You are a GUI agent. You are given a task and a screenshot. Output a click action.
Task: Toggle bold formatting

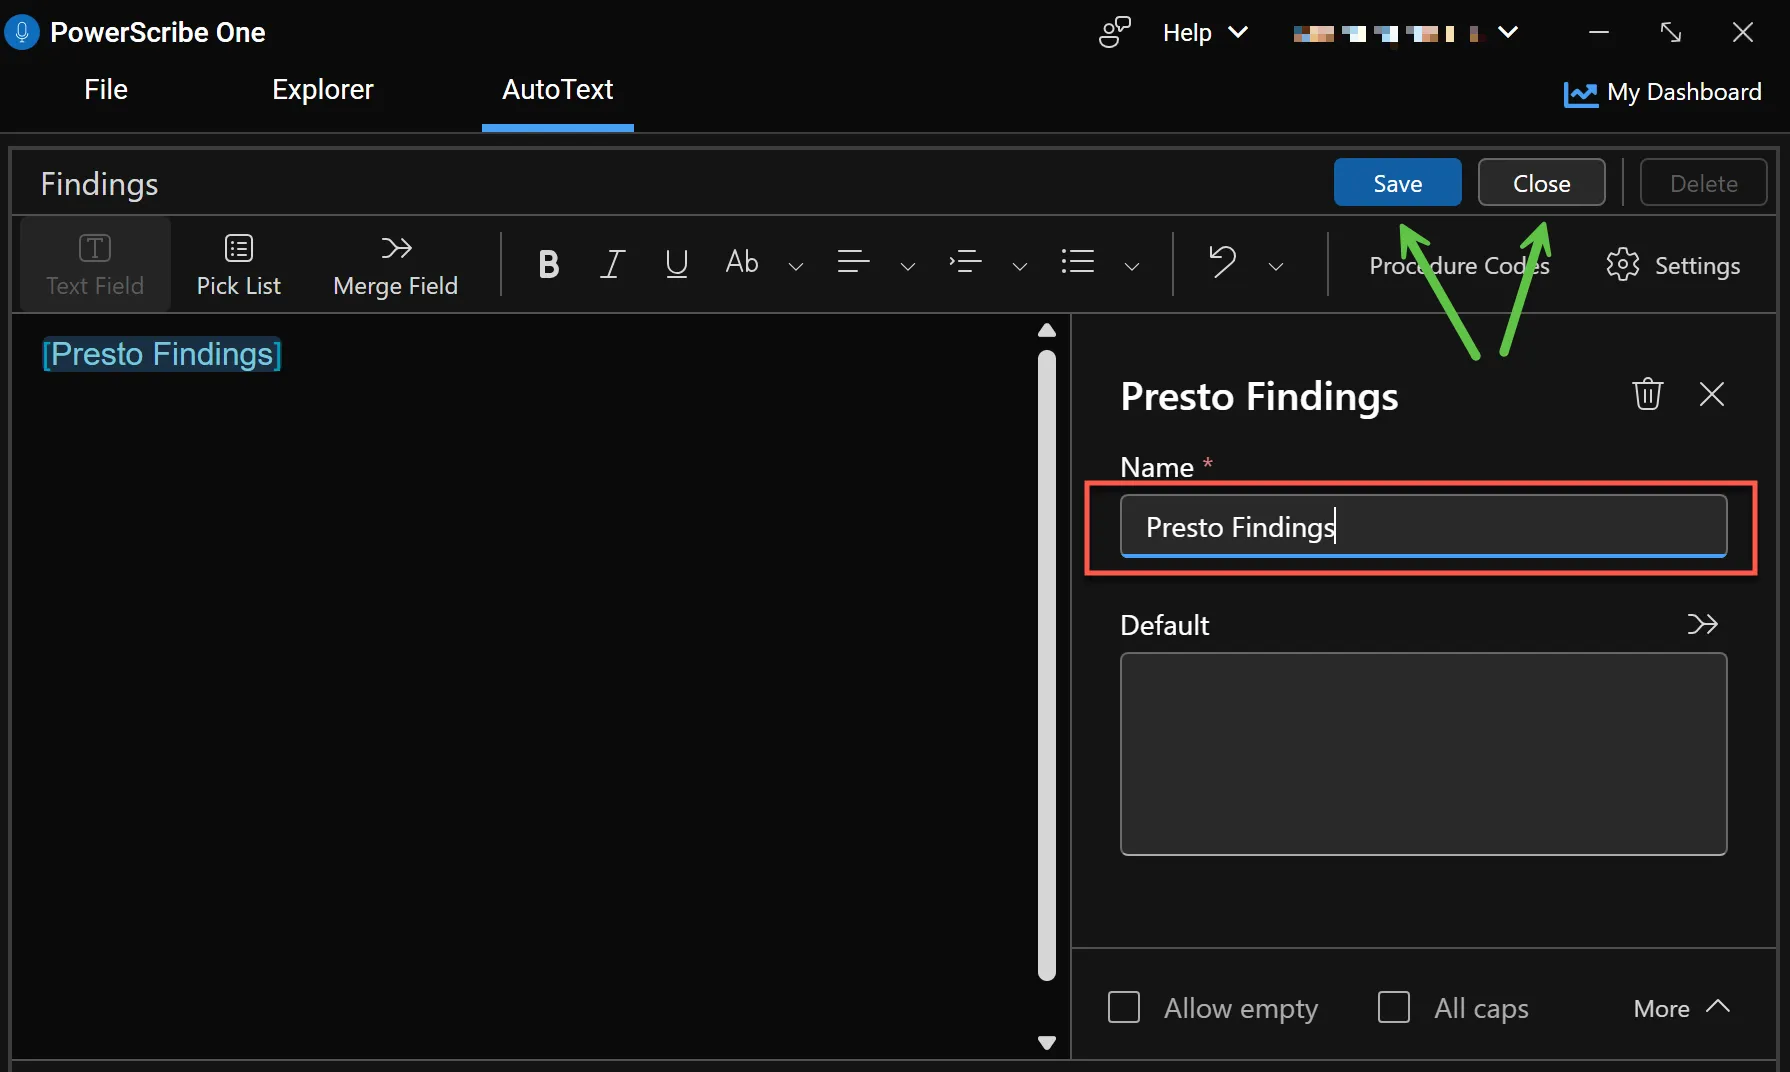(x=548, y=264)
